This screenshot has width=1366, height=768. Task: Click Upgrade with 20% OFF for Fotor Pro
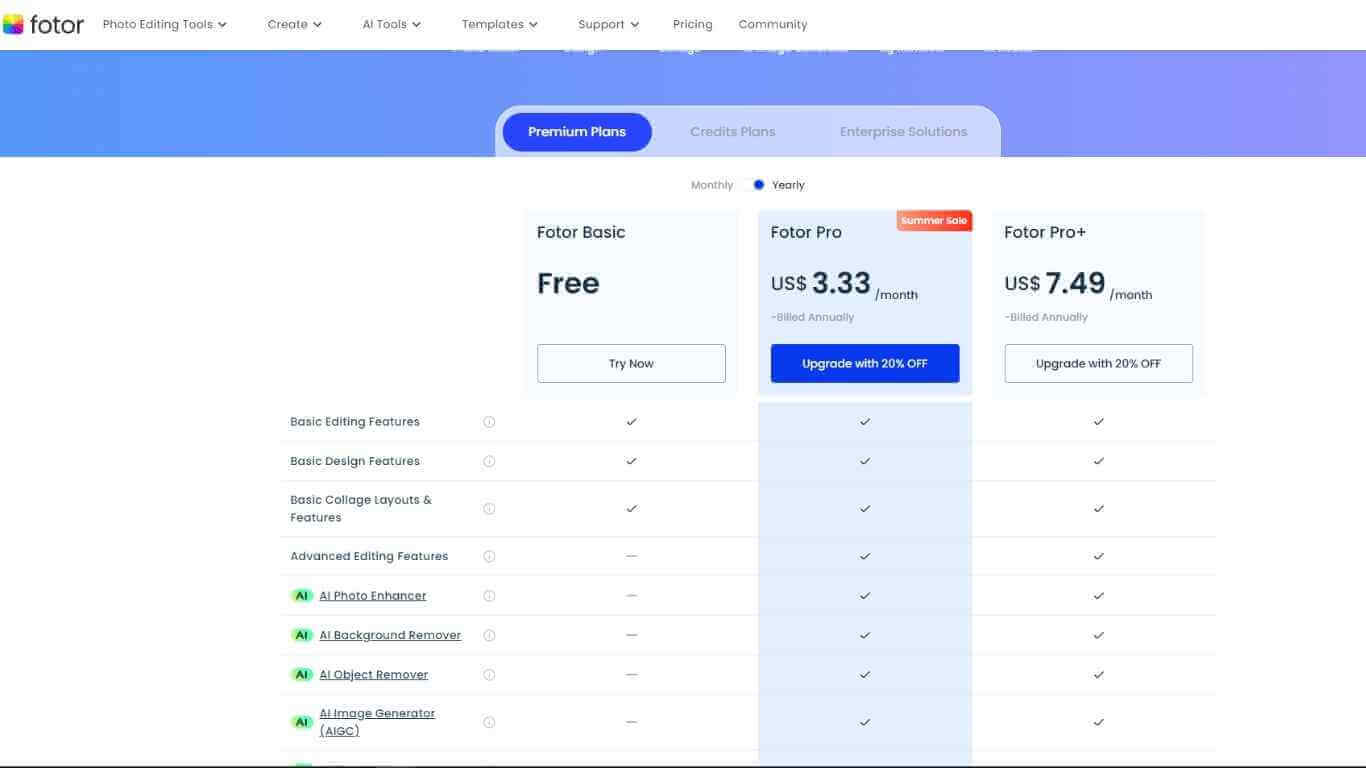865,364
